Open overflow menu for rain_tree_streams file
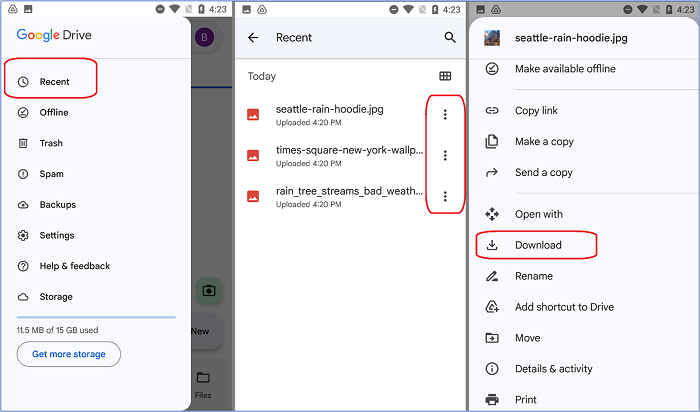 [x=445, y=196]
